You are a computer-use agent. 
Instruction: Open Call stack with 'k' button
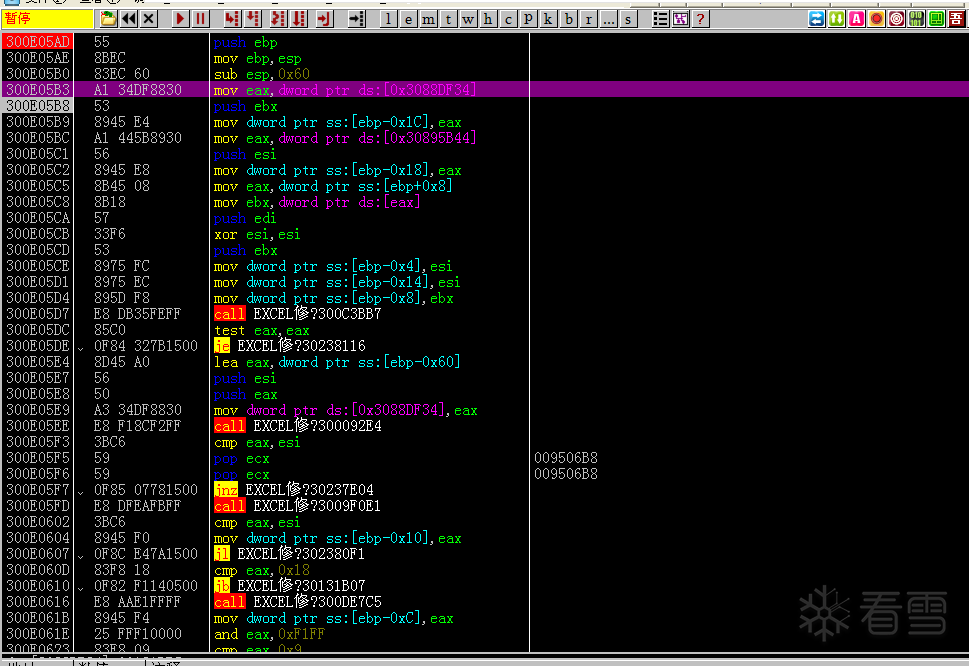[x=548, y=19]
